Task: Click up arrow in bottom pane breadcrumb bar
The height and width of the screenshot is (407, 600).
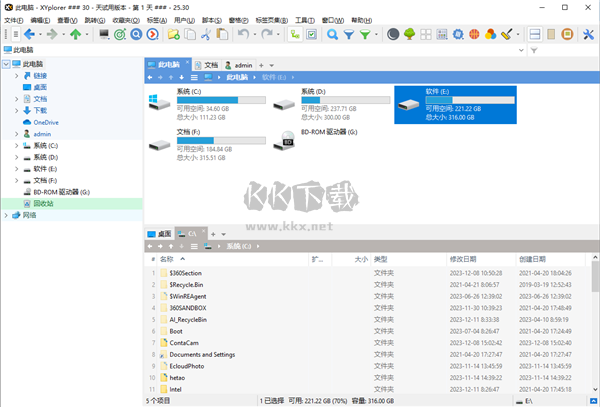Action: 171,246
